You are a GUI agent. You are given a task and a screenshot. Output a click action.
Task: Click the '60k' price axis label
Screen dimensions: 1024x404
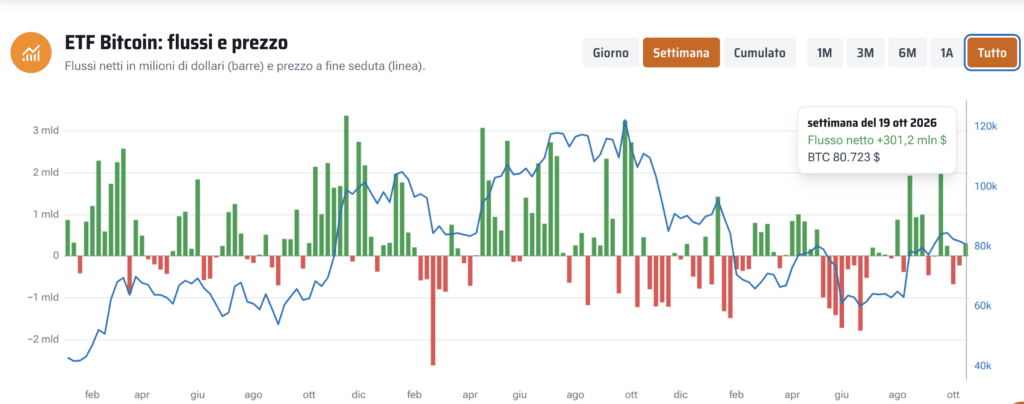(983, 306)
